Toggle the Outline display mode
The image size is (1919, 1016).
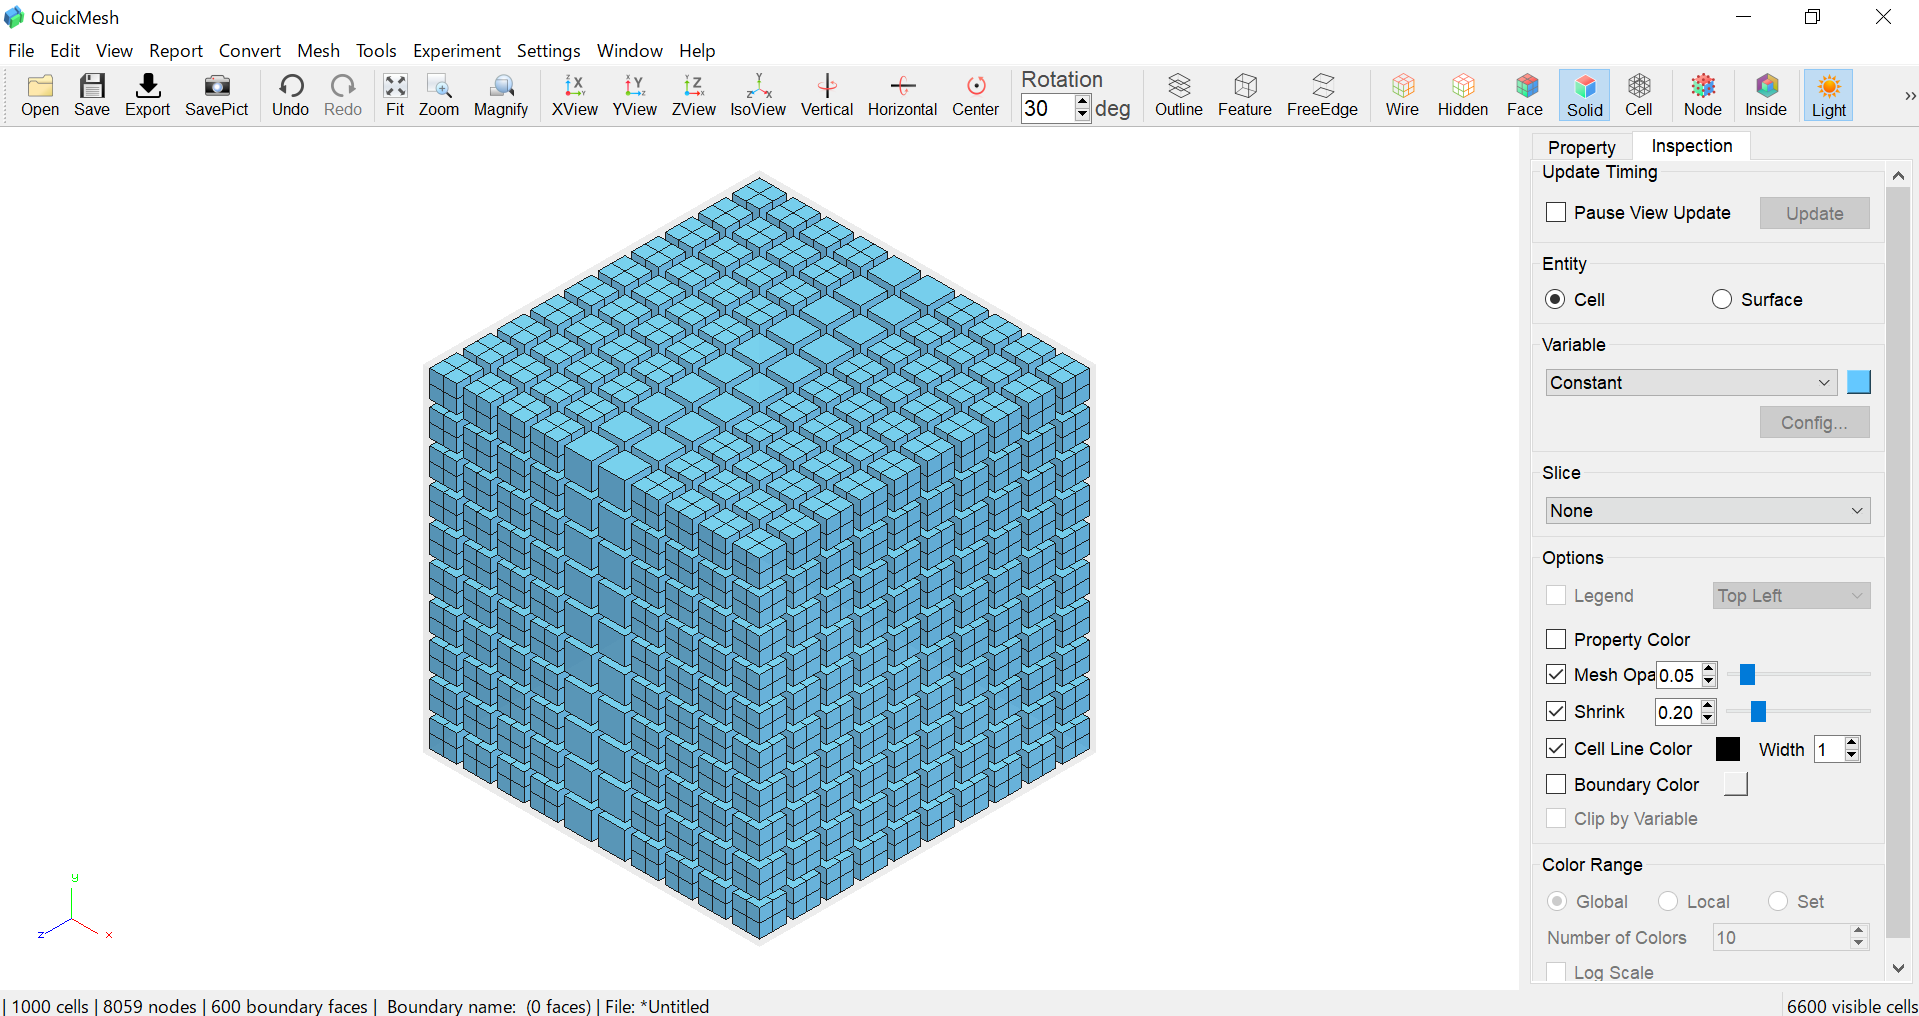point(1179,96)
